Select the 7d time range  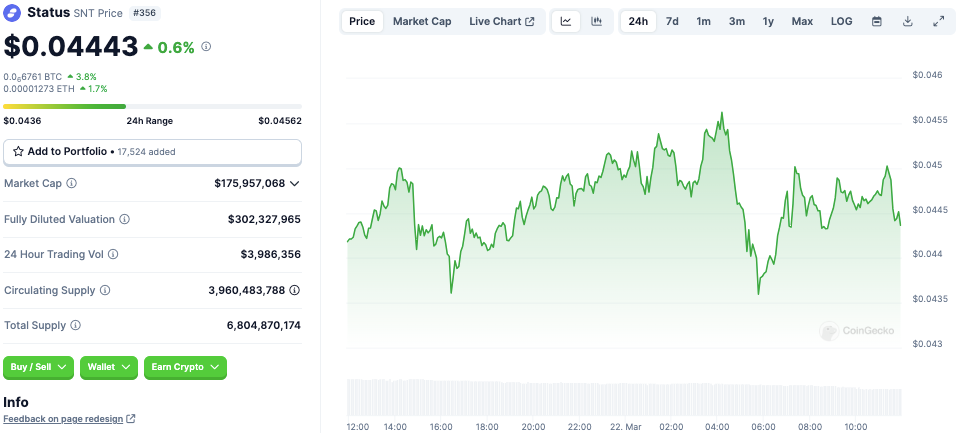pos(672,21)
